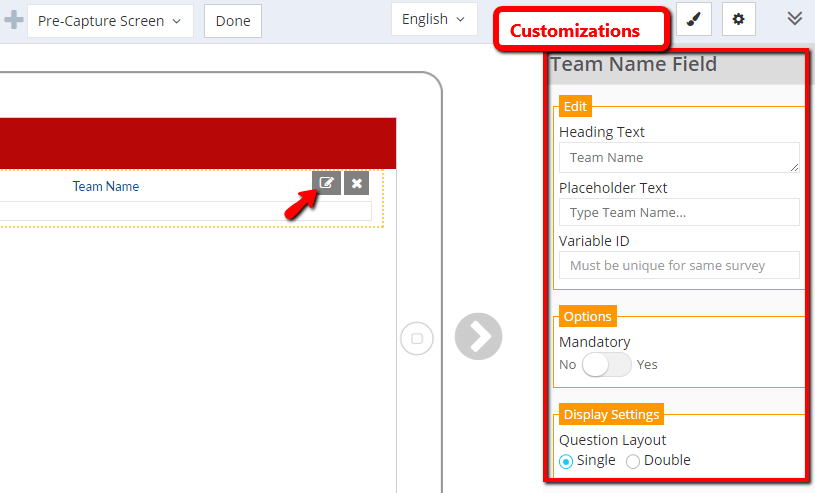Collapse panel with double chevron icon
This screenshot has width=815, height=493.
pyautogui.click(x=794, y=18)
